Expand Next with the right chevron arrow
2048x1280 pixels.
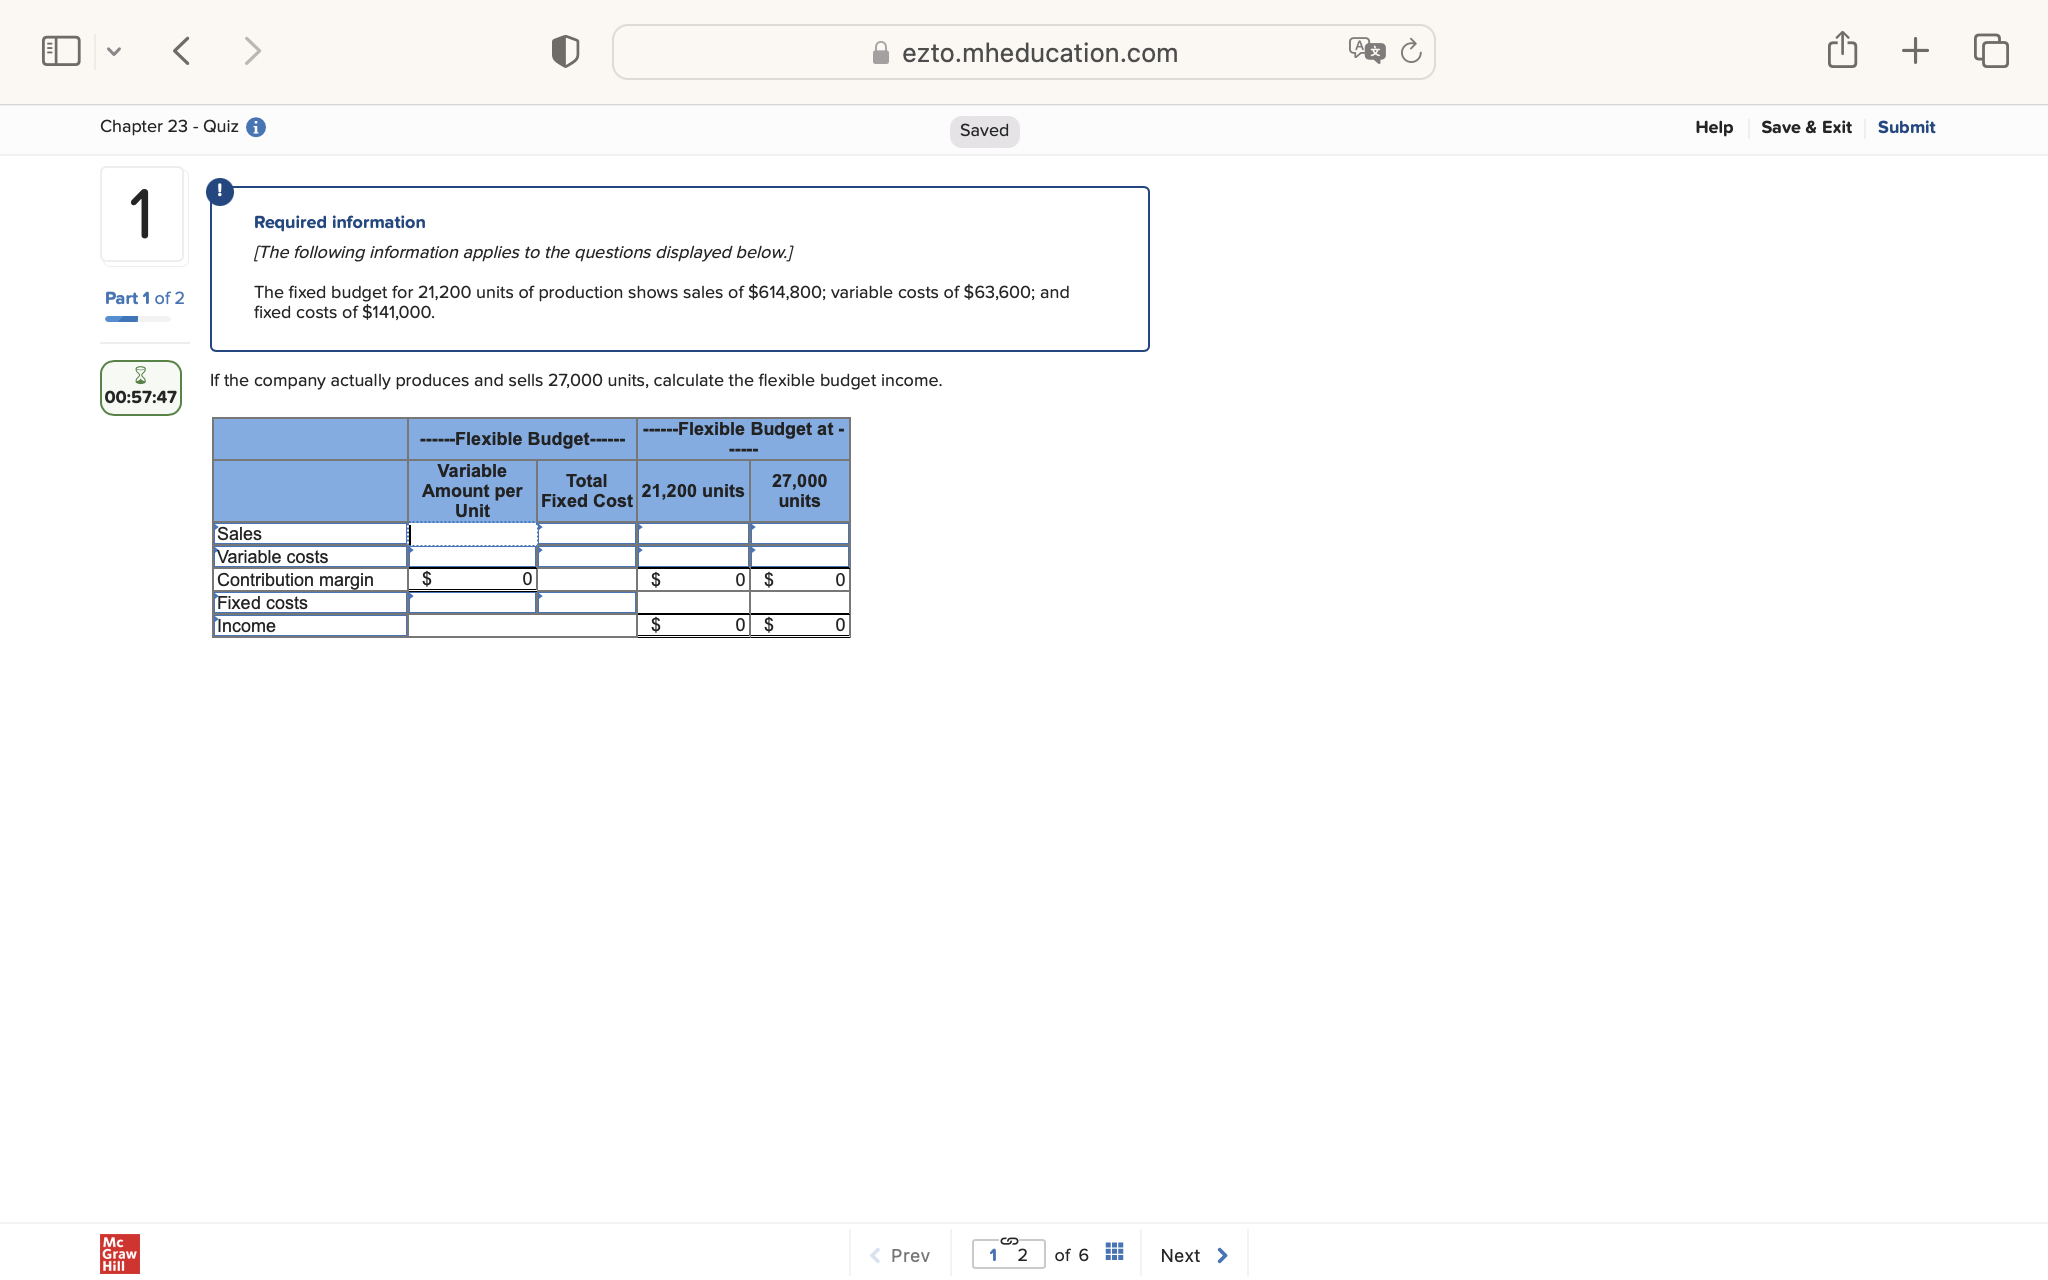(1221, 1255)
